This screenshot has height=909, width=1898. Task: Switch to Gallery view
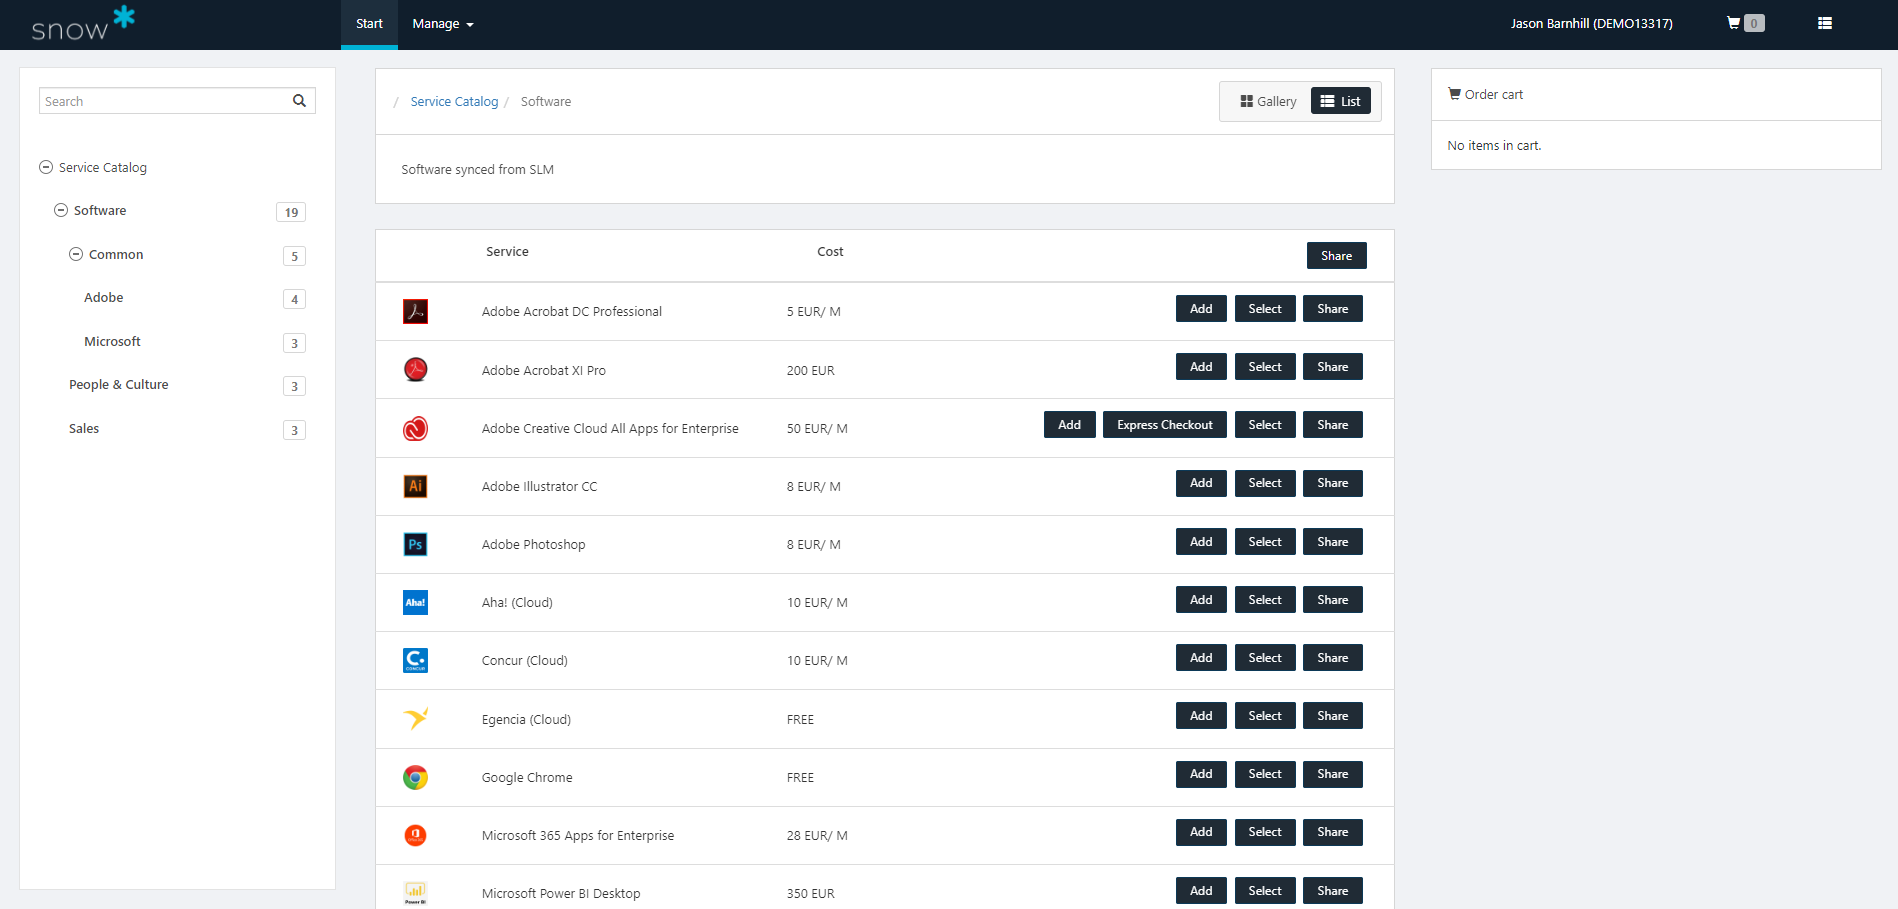click(x=1268, y=101)
